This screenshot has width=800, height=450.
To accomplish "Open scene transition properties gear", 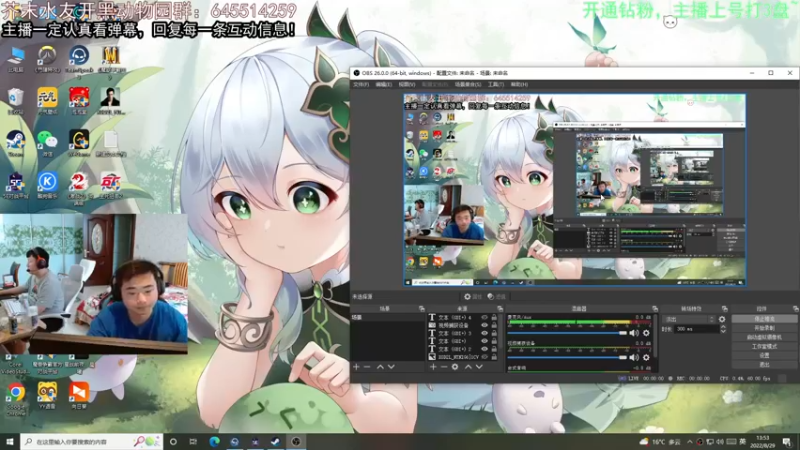I will 722,319.
